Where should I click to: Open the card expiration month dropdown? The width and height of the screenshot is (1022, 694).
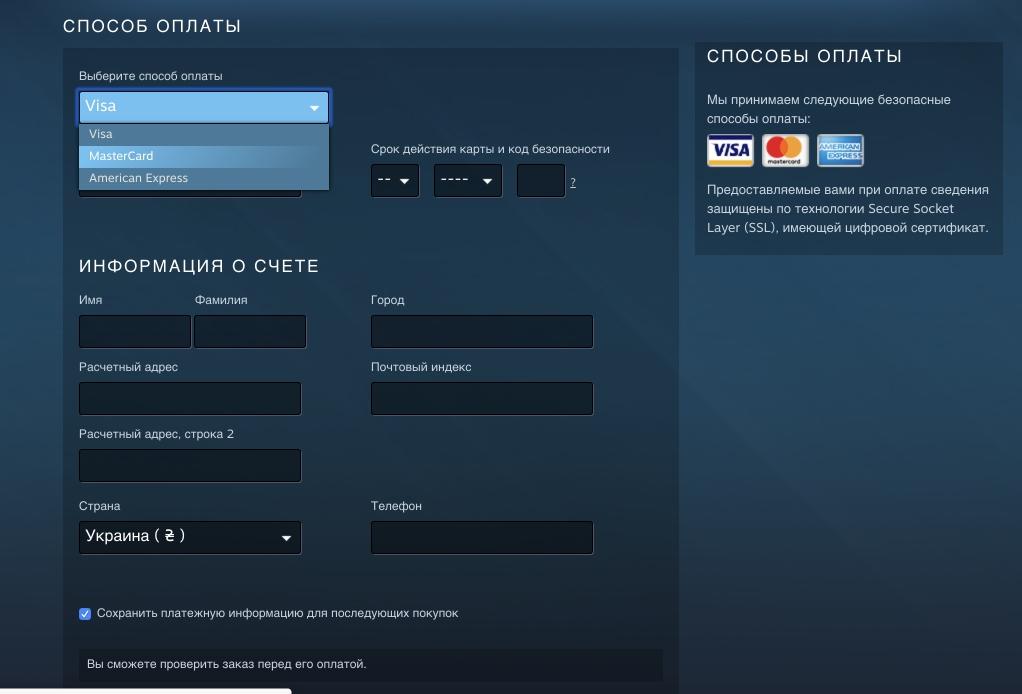coord(395,181)
